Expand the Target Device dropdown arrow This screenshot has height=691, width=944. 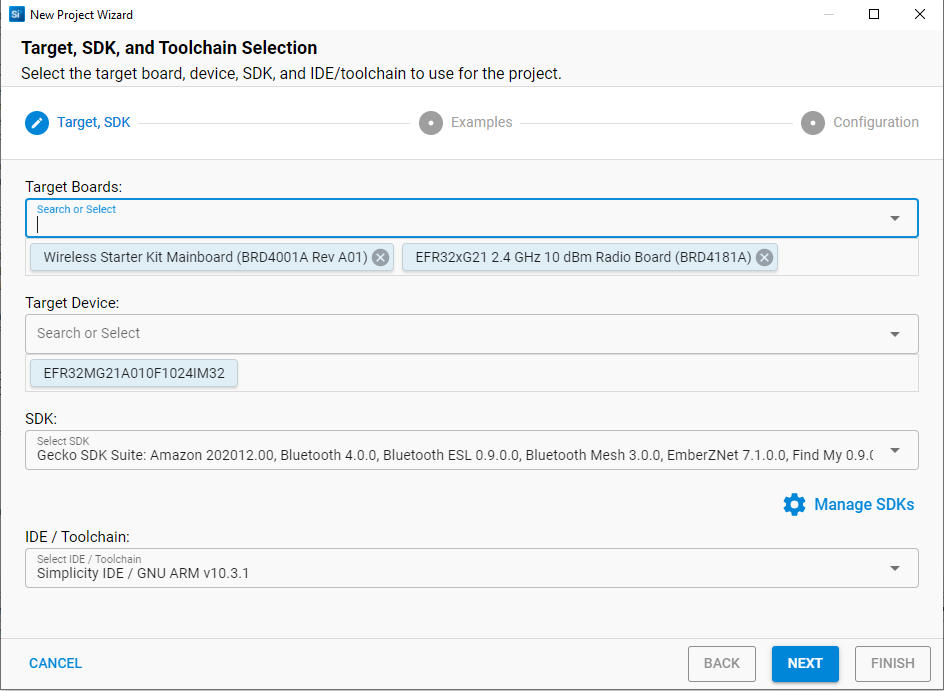pyautogui.click(x=895, y=334)
